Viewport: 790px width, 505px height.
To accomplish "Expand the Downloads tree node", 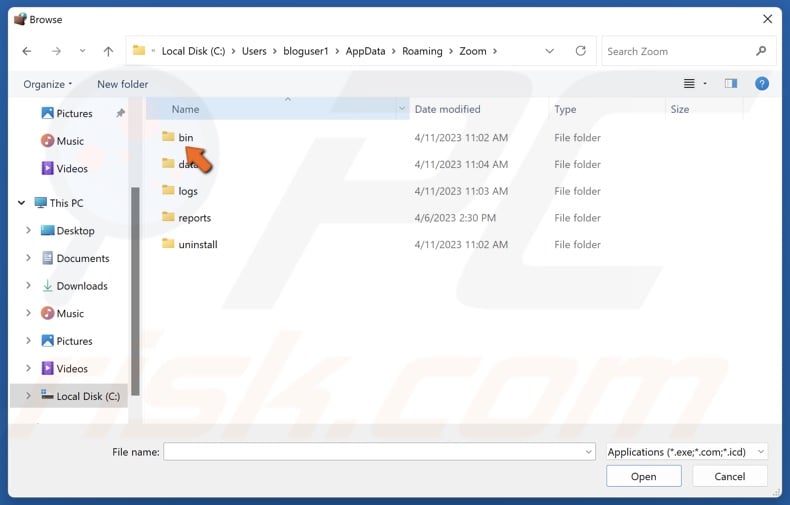I will point(28,285).
